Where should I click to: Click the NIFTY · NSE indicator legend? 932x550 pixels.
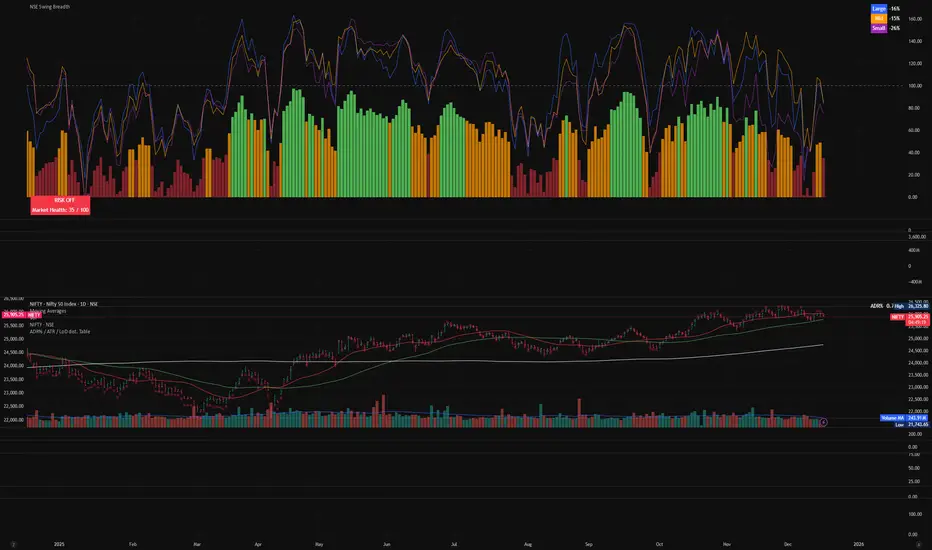pos(42,325)
